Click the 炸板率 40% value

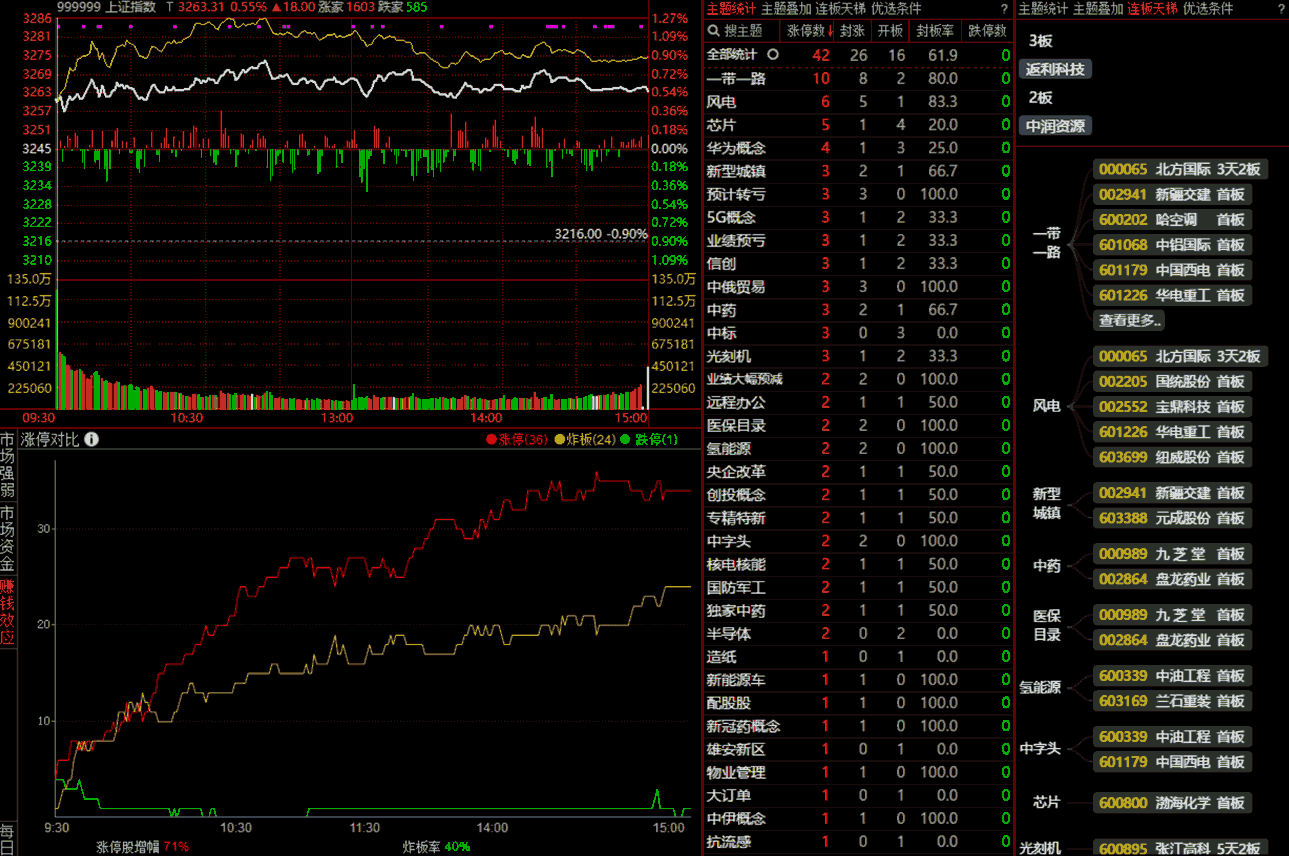(x=457, y=847)
